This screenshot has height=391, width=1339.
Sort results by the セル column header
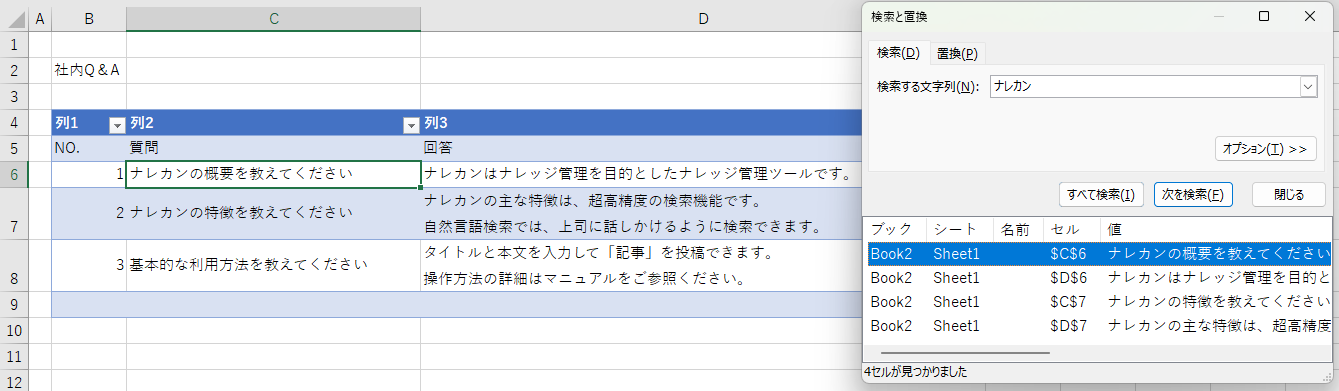[1072, 229]
